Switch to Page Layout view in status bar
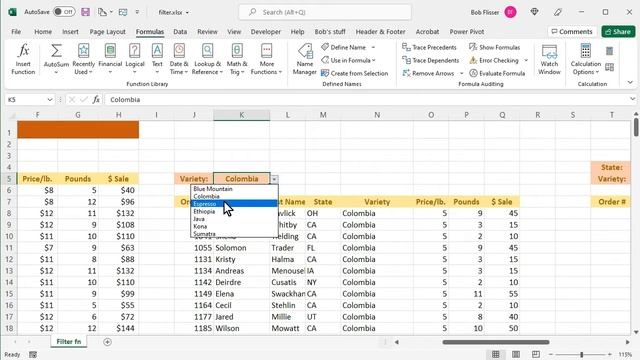Screen dimensions: 640x360 [x=516, y=354]
